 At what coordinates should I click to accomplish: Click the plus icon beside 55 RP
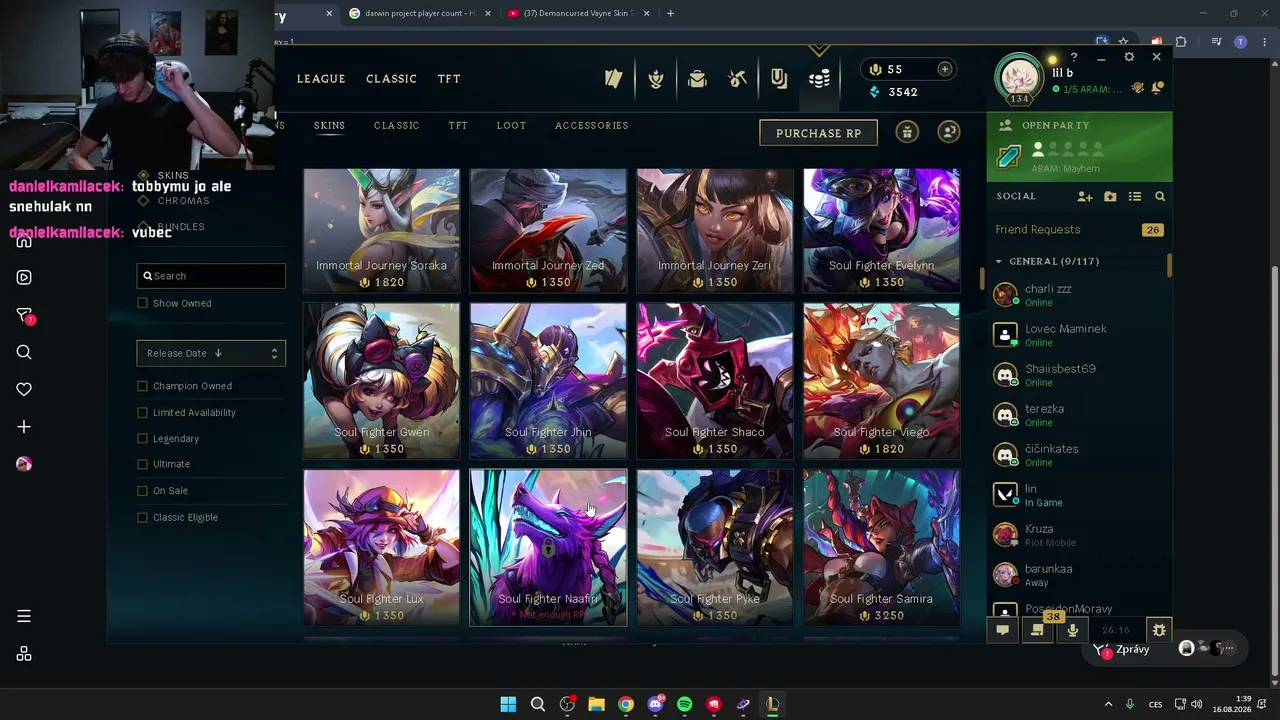pyautogui.click(x=944, y=69)
